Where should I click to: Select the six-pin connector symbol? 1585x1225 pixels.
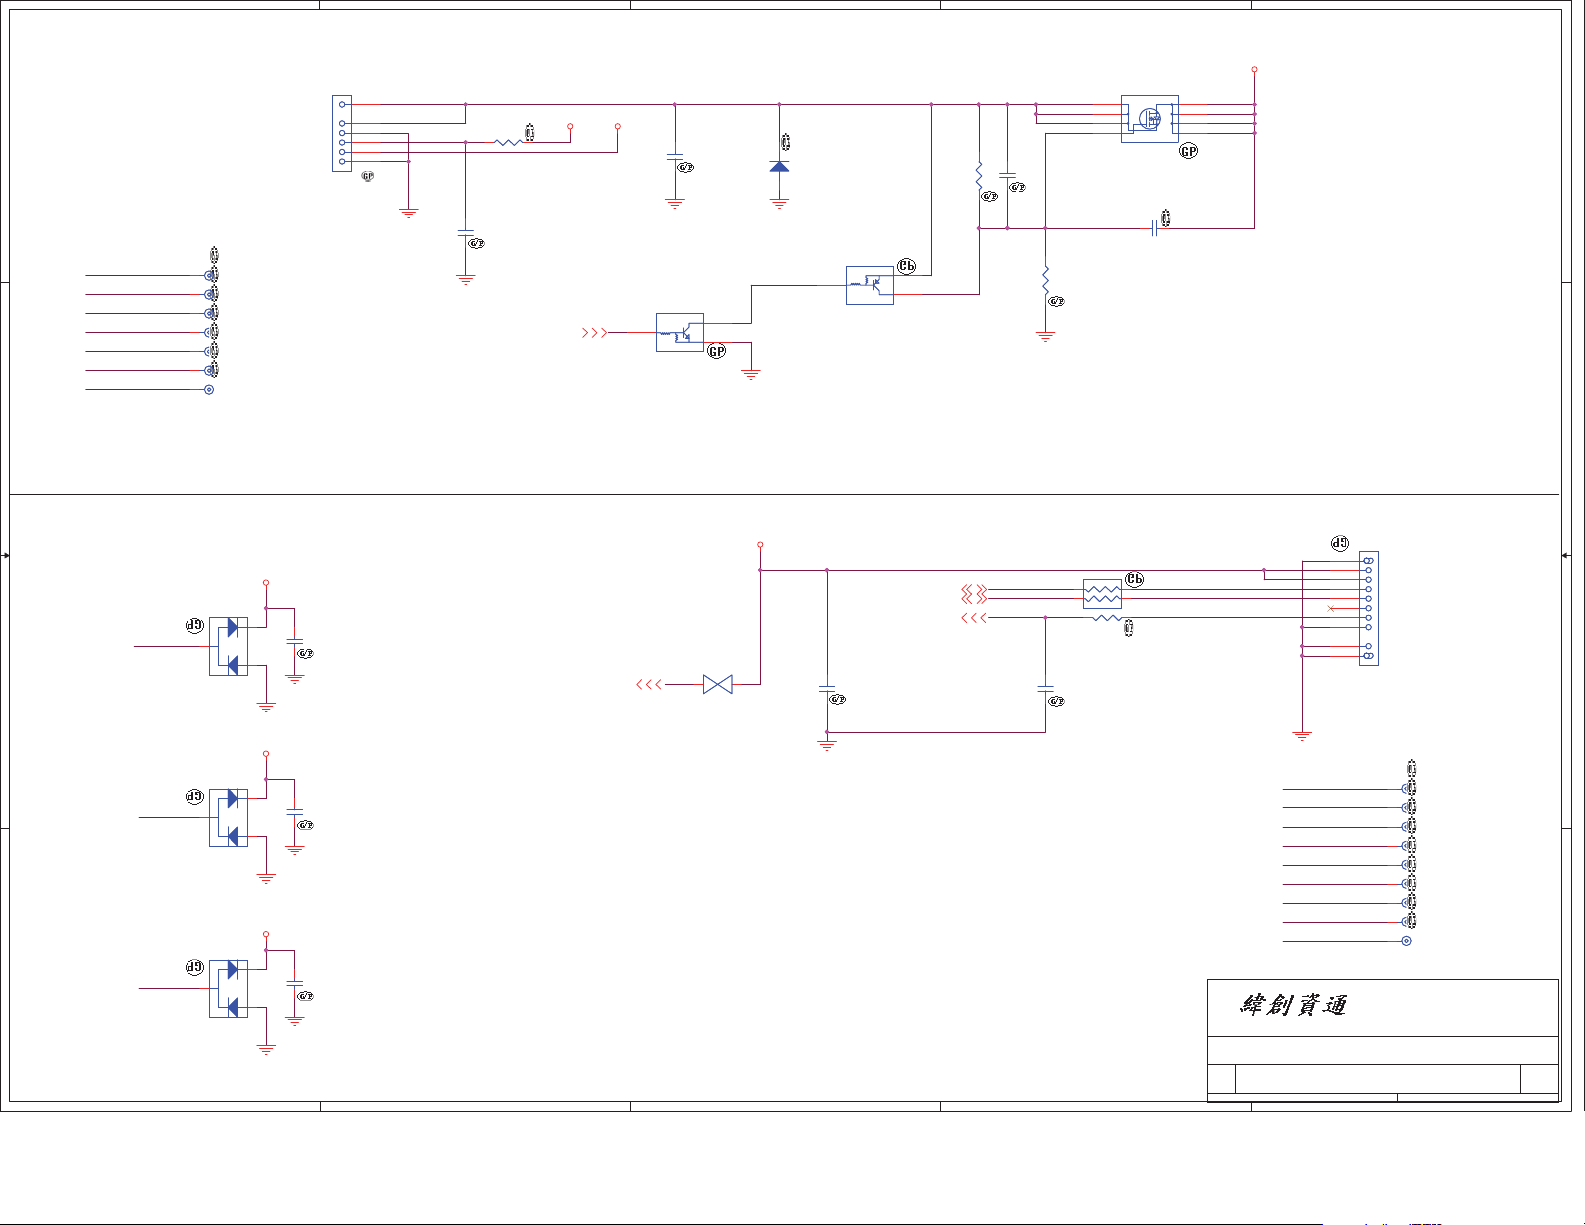click(x=342, y=133)
